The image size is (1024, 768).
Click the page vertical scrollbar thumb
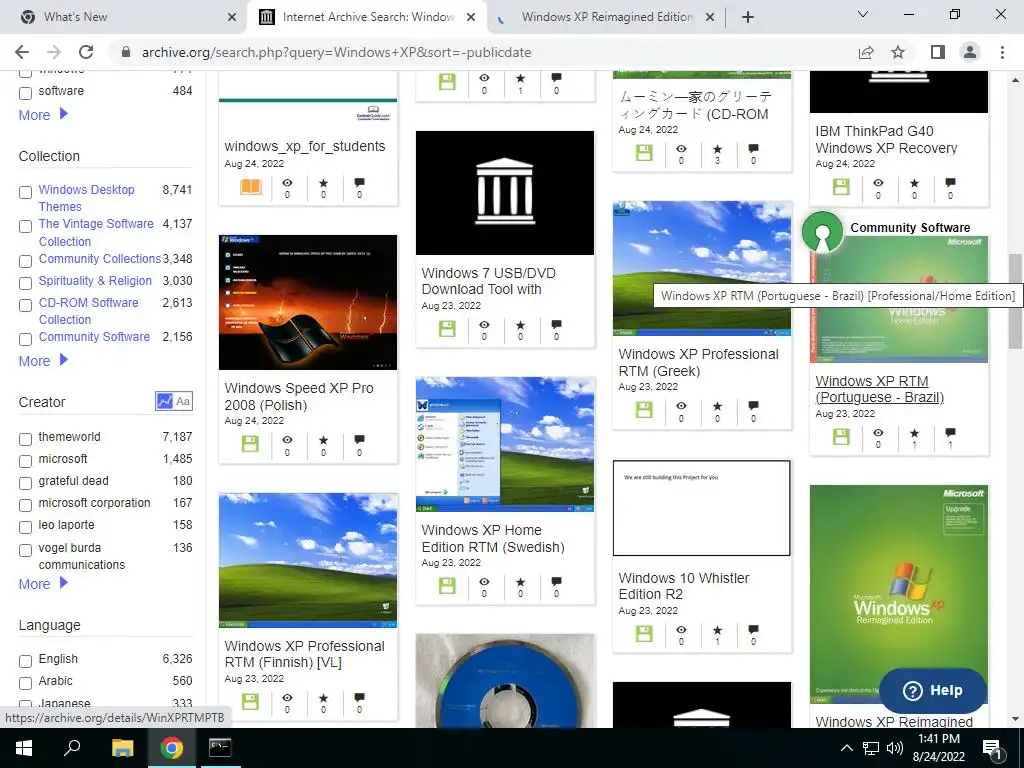point(1015,302)
